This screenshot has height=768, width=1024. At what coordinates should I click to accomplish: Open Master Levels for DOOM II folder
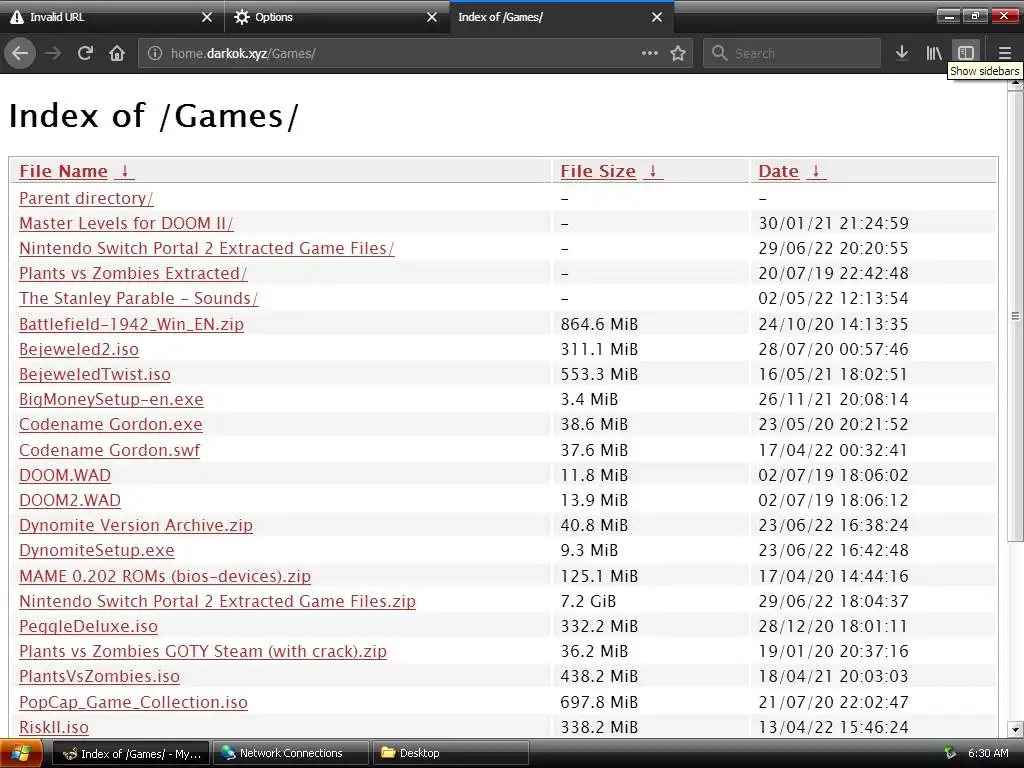click(126, 223)
